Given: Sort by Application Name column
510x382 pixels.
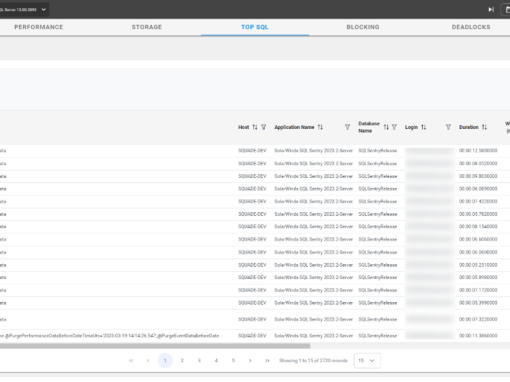Looking at the screenshot, I should [320, 127].
